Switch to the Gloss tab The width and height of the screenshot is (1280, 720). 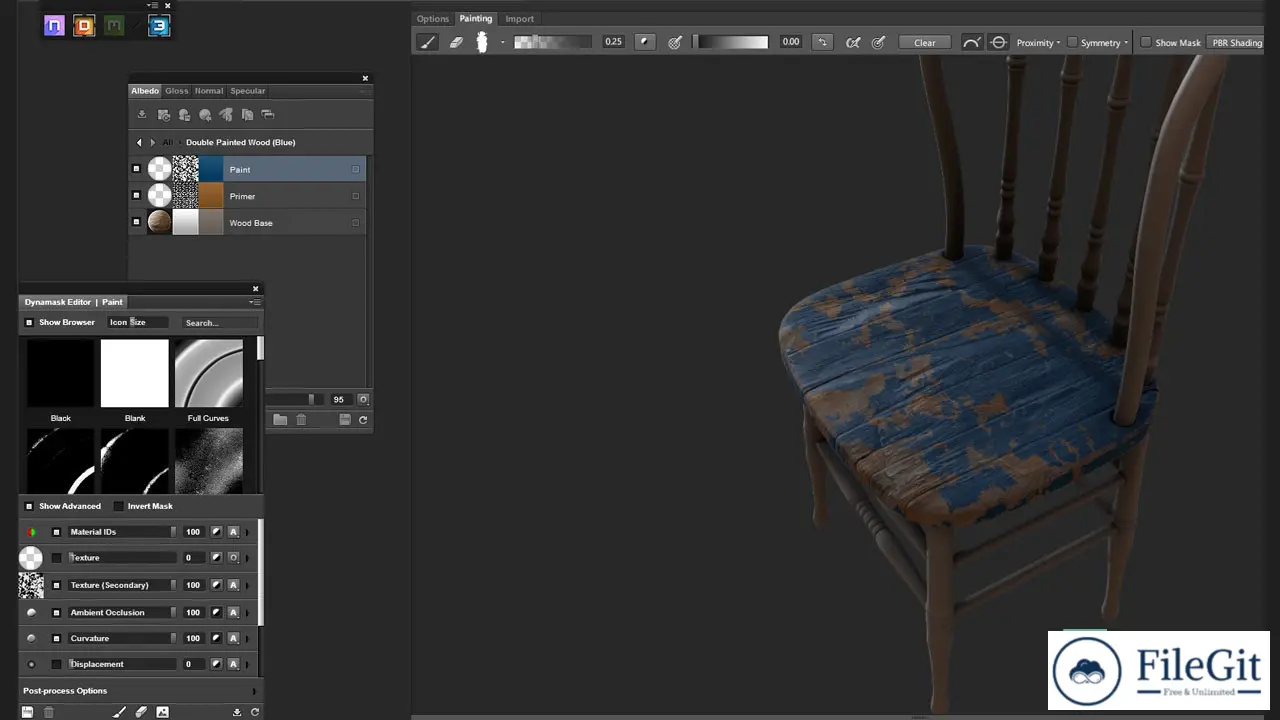(176, 91)
